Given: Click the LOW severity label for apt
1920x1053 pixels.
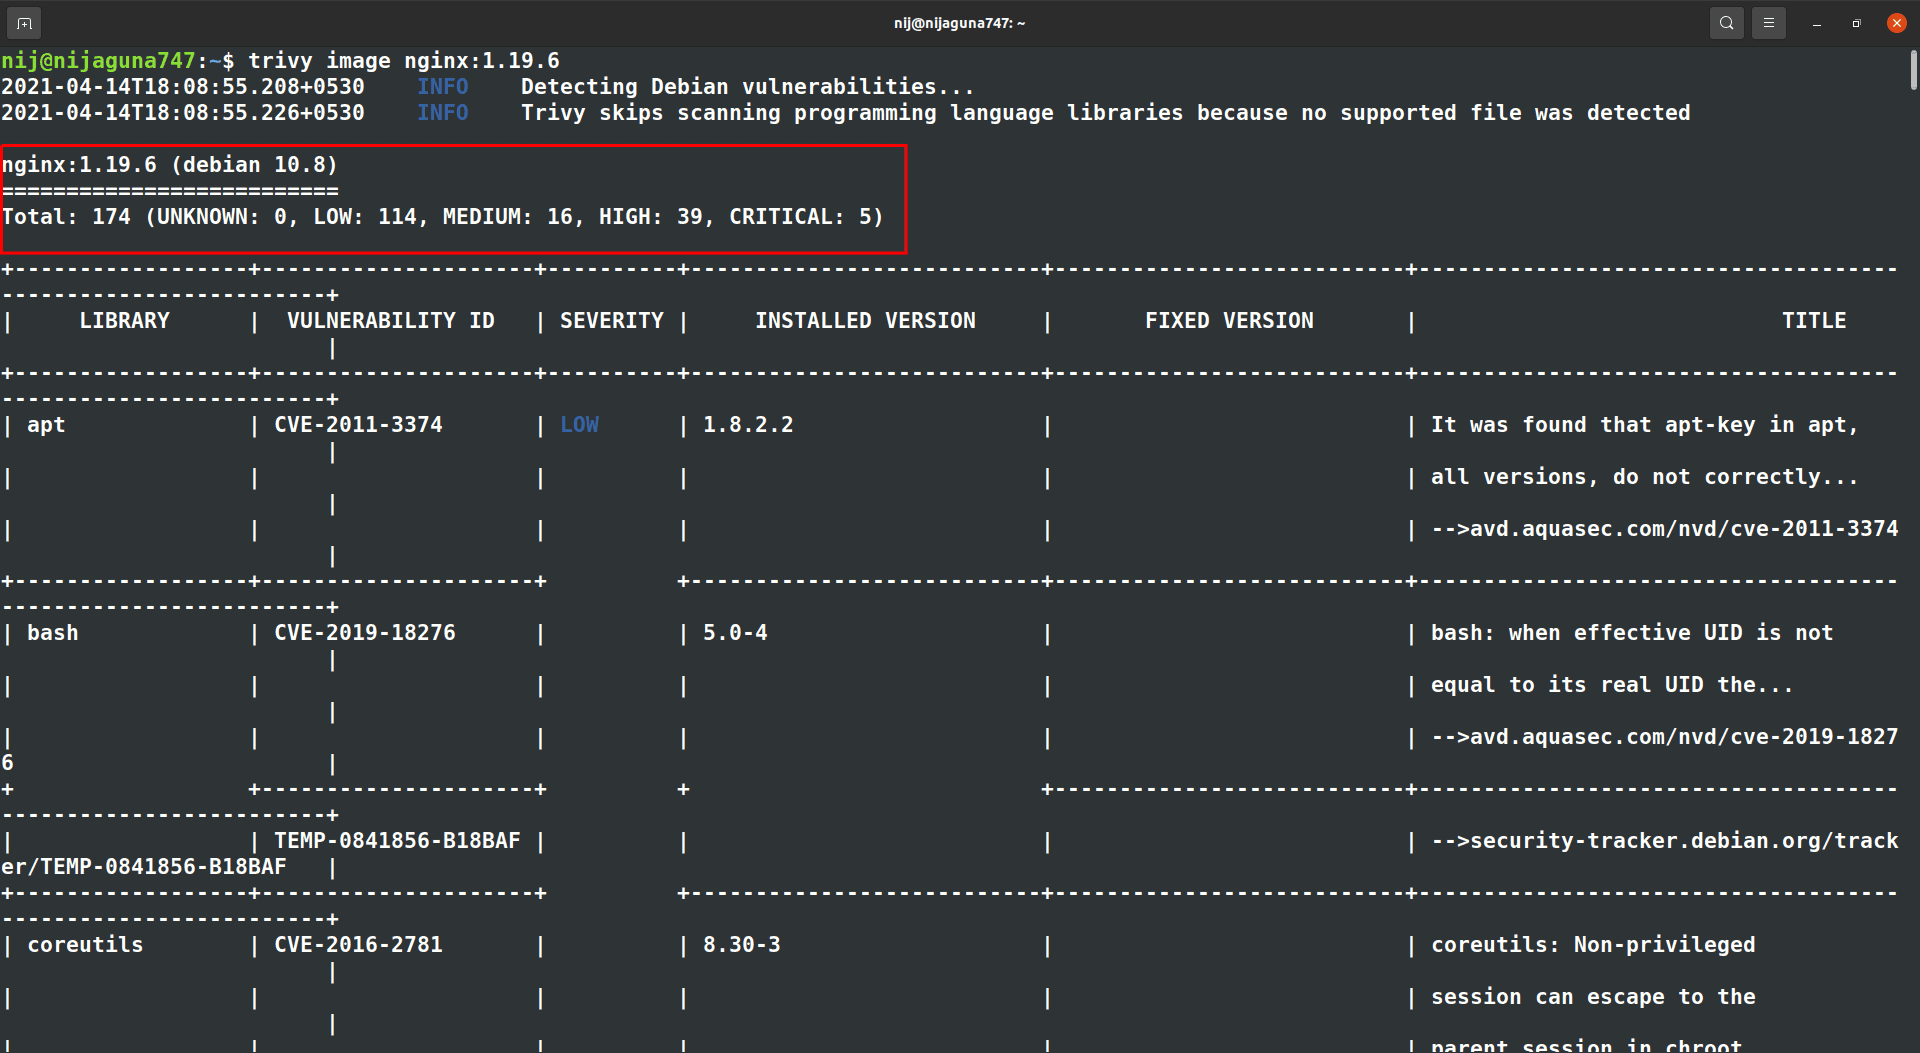Looking at the screenshot, I should (580, 424).
